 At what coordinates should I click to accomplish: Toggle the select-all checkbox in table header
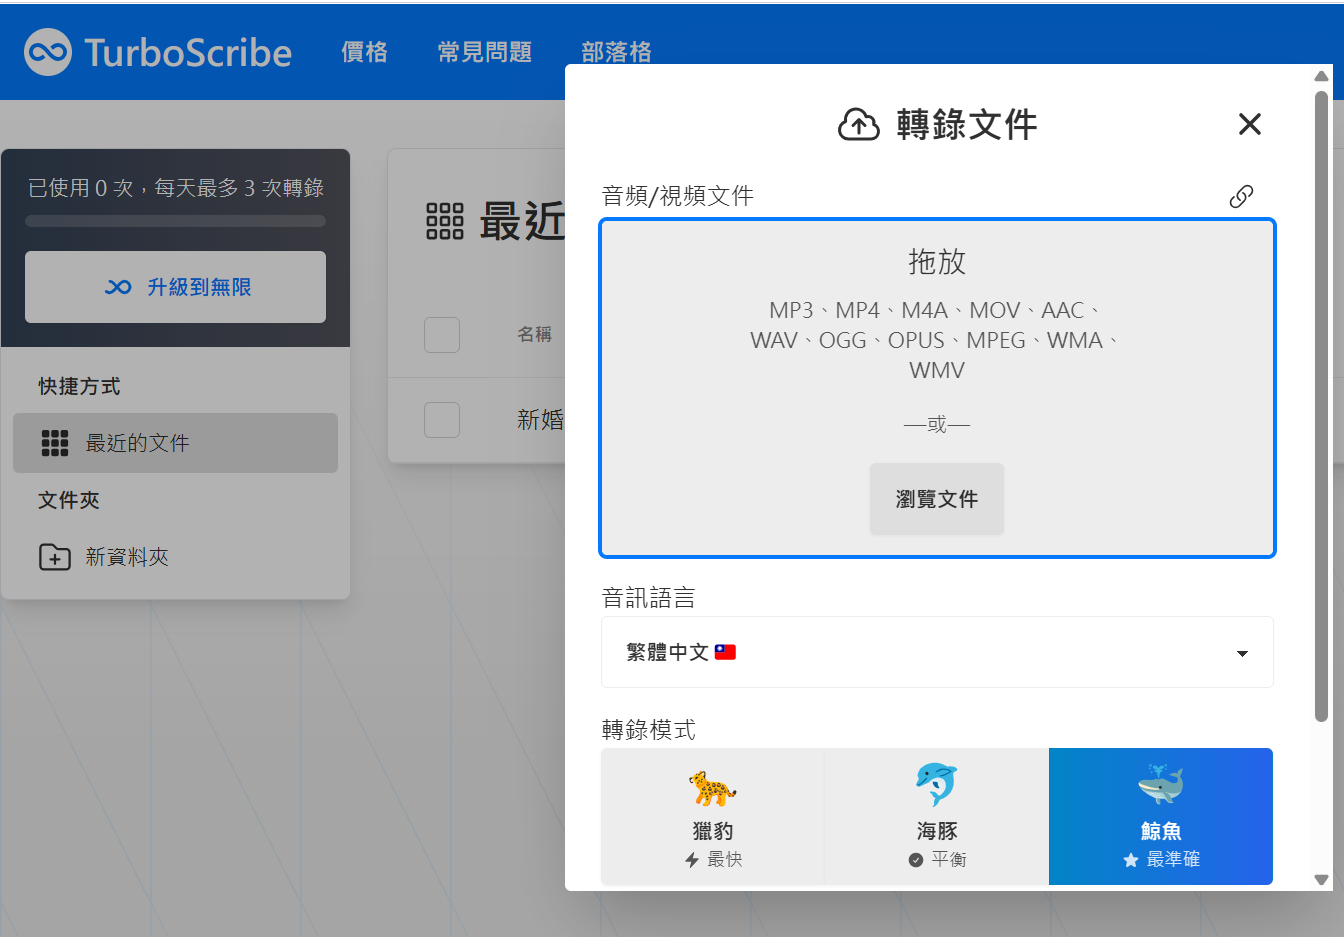(x=442, y=335)
